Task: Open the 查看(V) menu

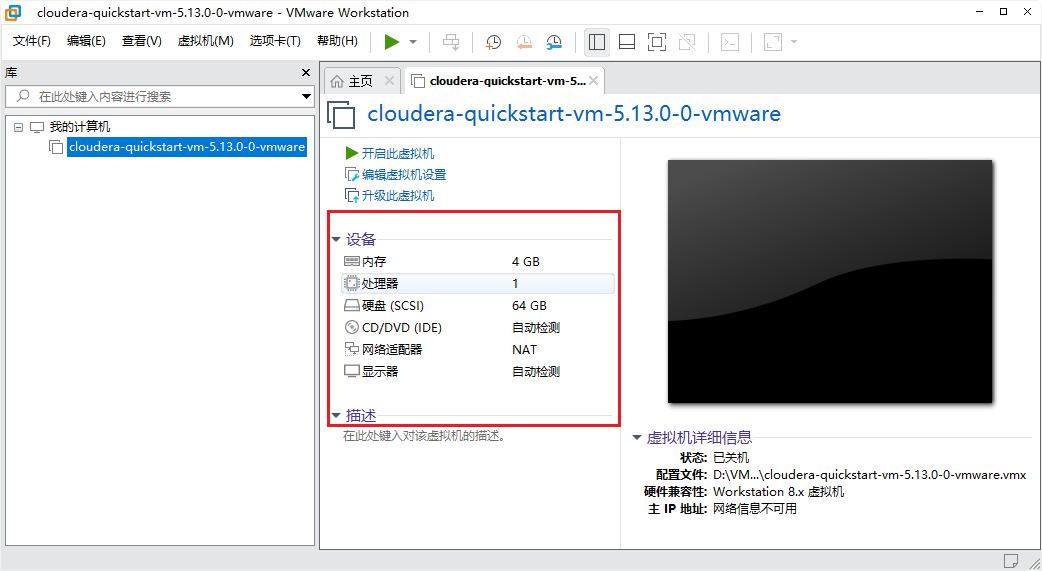Action: (x=142, y=41)
